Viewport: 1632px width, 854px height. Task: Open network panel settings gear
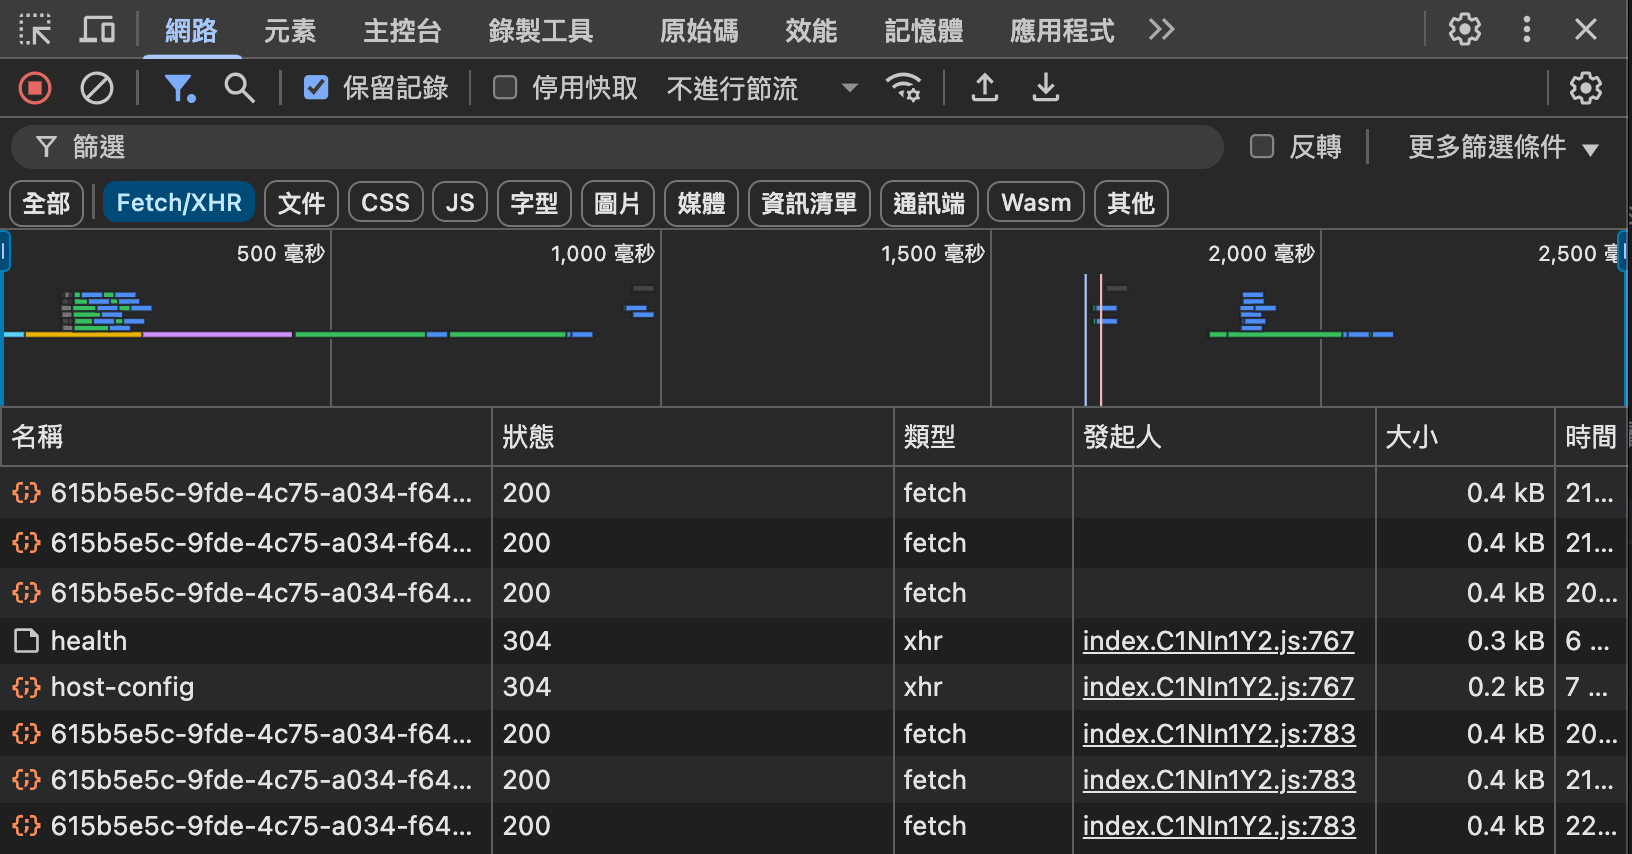click(x=1585, y=89)
